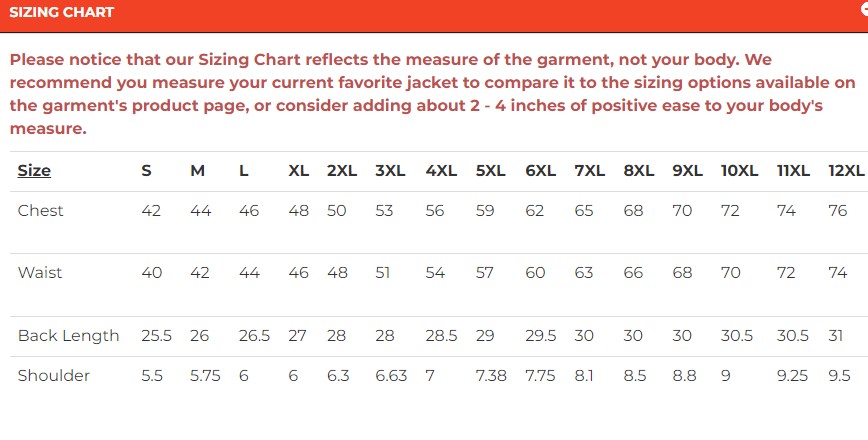Select the Chest row label

click(40, 210)
